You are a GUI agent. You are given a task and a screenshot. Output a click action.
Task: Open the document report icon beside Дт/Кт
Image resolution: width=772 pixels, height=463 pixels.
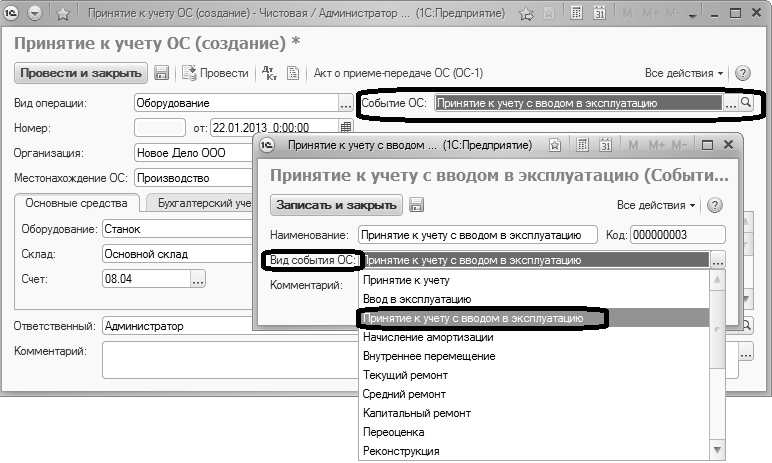[293, 73]
